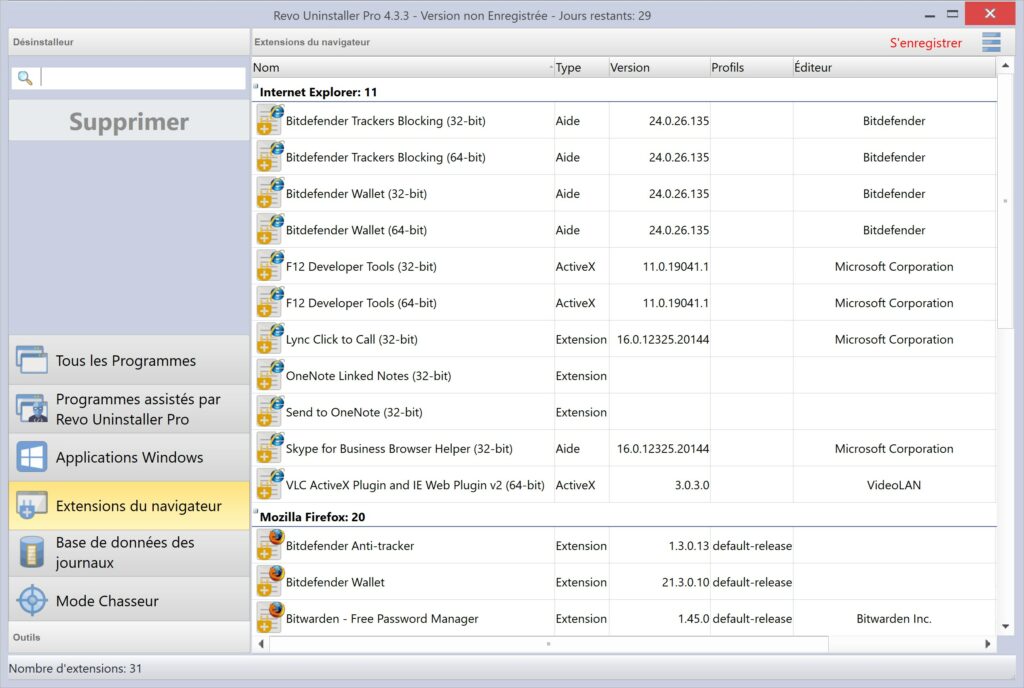1024x688 pixels.
Task: Select the Firefox row Bitdefender Anti-tracker
Action: [624, 545]
